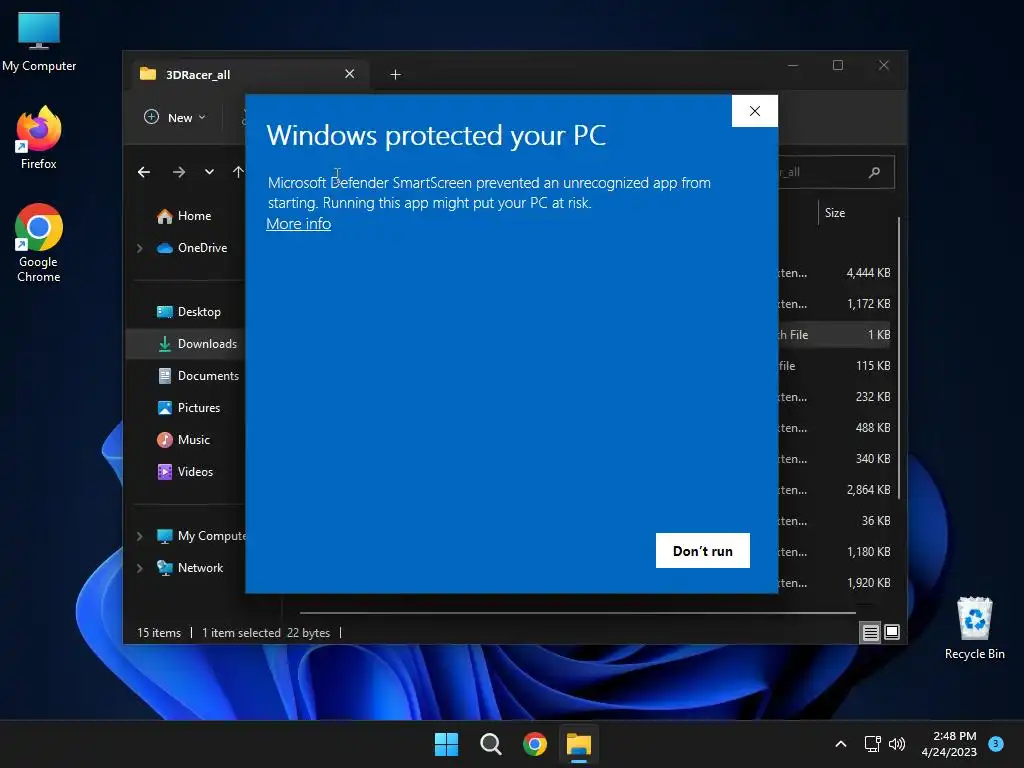
Task: Choose the Don't run button
Action: (x=703, y=551)
